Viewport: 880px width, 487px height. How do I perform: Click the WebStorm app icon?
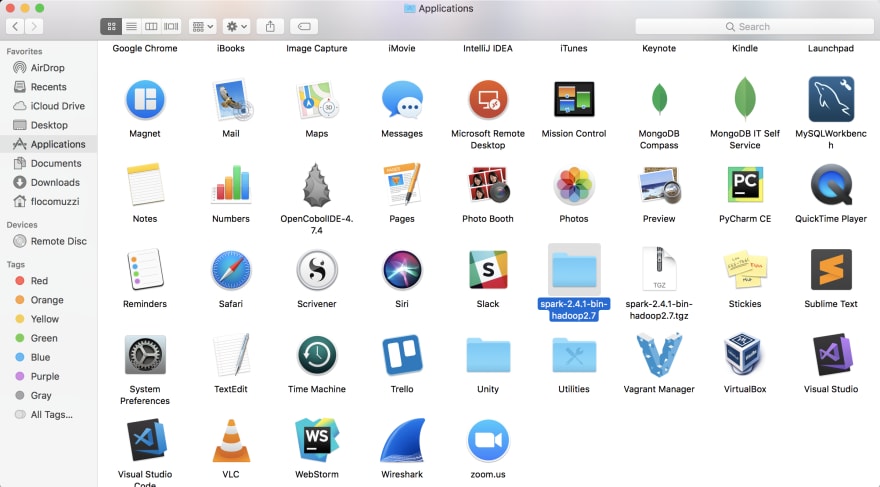[317, 440]
